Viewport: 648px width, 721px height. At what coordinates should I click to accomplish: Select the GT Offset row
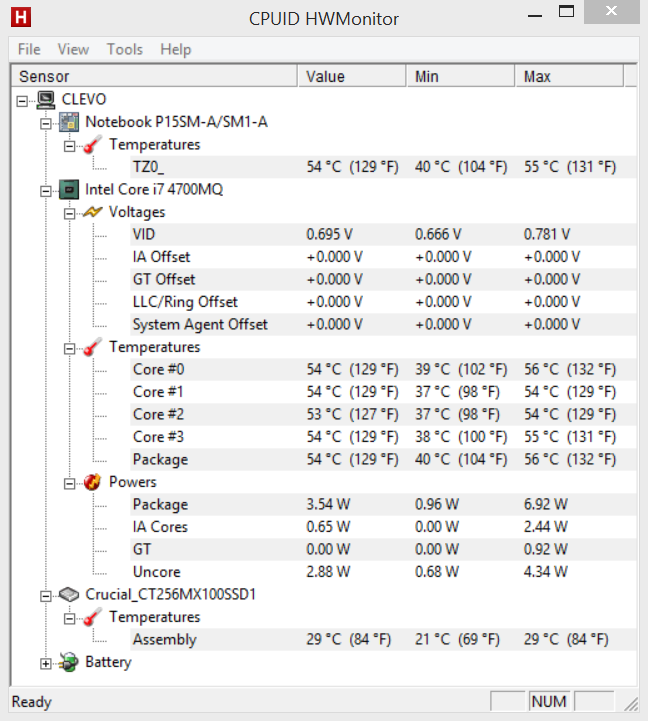point(384,280)
